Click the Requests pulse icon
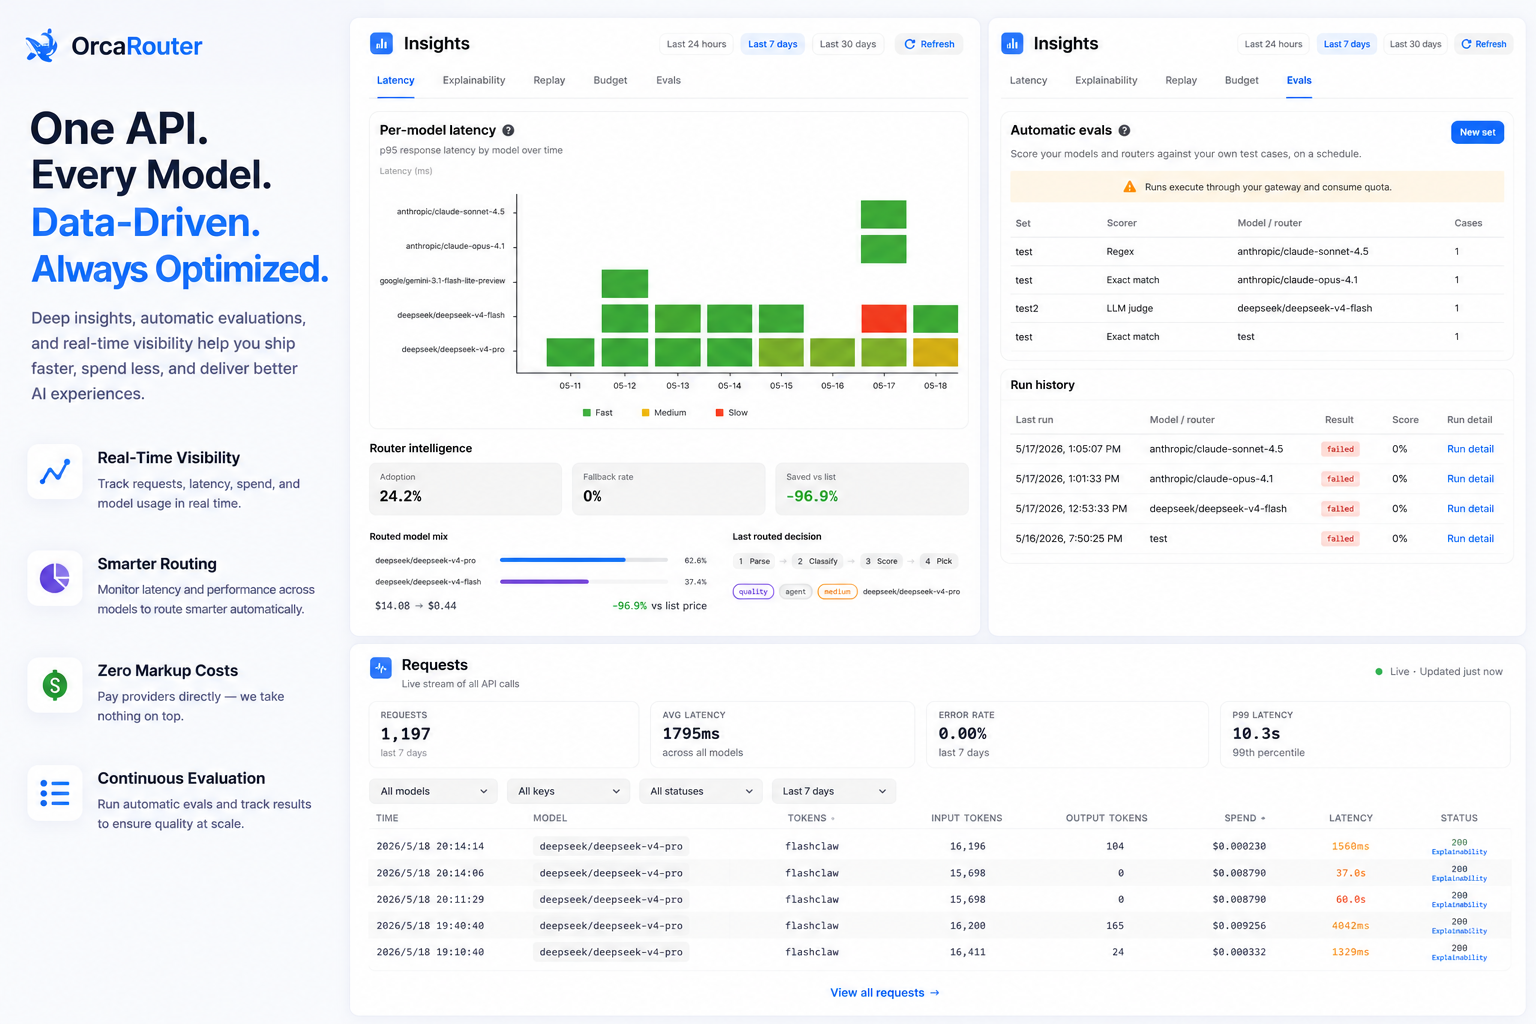Screen dimensions: 1536x1024 pos(381,668)
